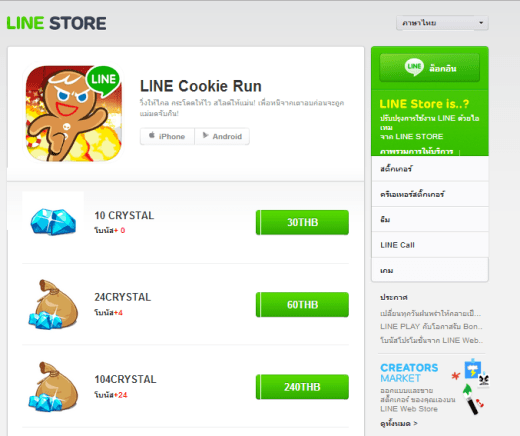Click the CREATORS MARKET banner title
The height and width of the screenshot is (436, 520).
coord(409,373)
